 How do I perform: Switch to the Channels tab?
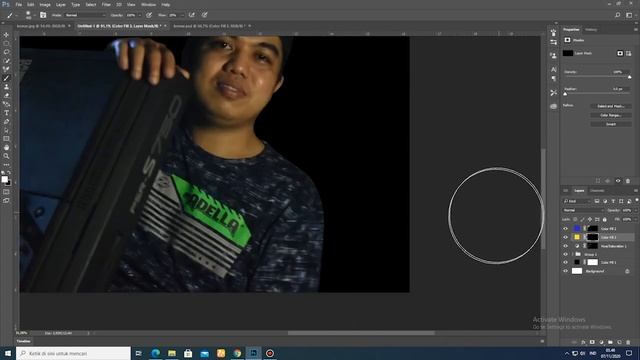pos(597,191)
